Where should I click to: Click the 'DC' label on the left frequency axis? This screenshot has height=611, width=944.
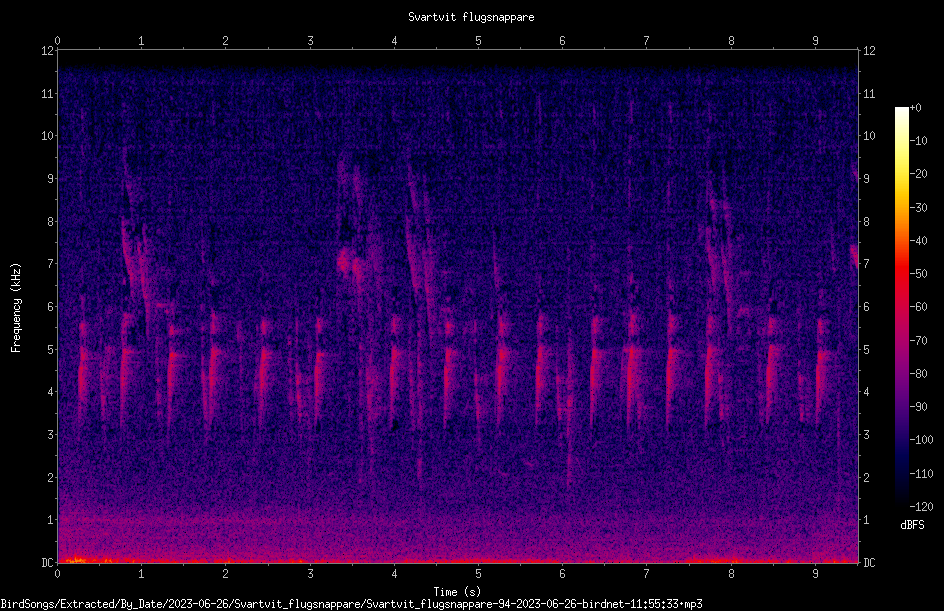pos(47,562)
